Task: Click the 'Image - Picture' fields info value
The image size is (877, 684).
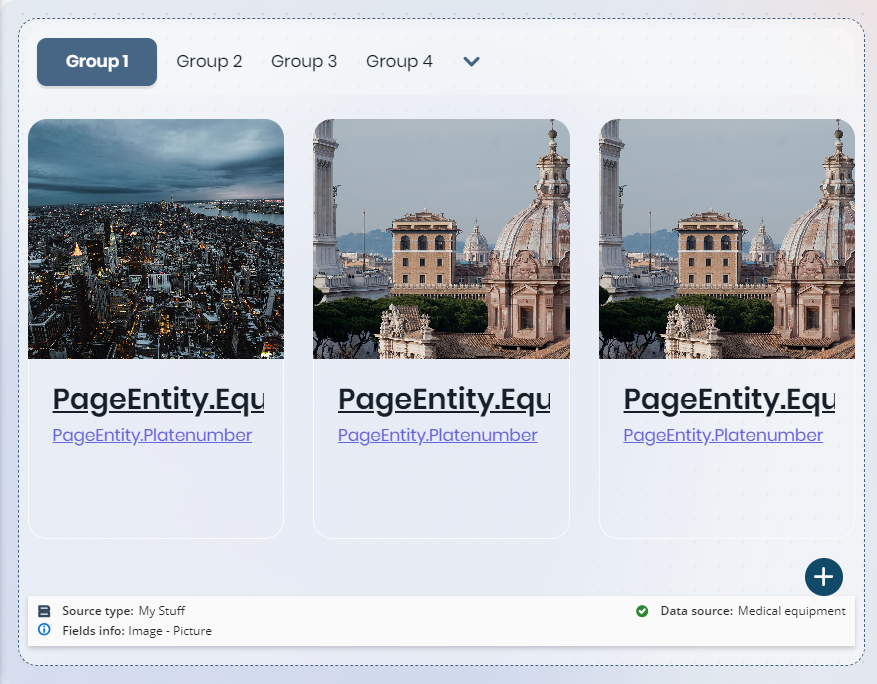Action: pyautogui.click(x=170, y=631)
